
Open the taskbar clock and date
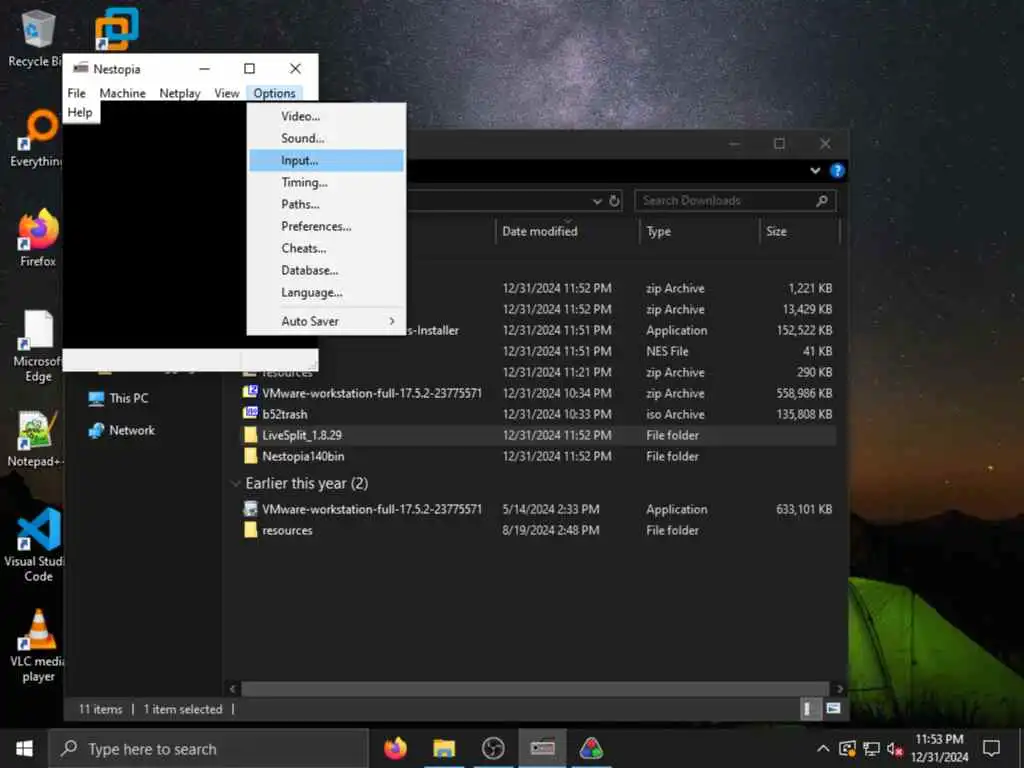click(939, 748)
